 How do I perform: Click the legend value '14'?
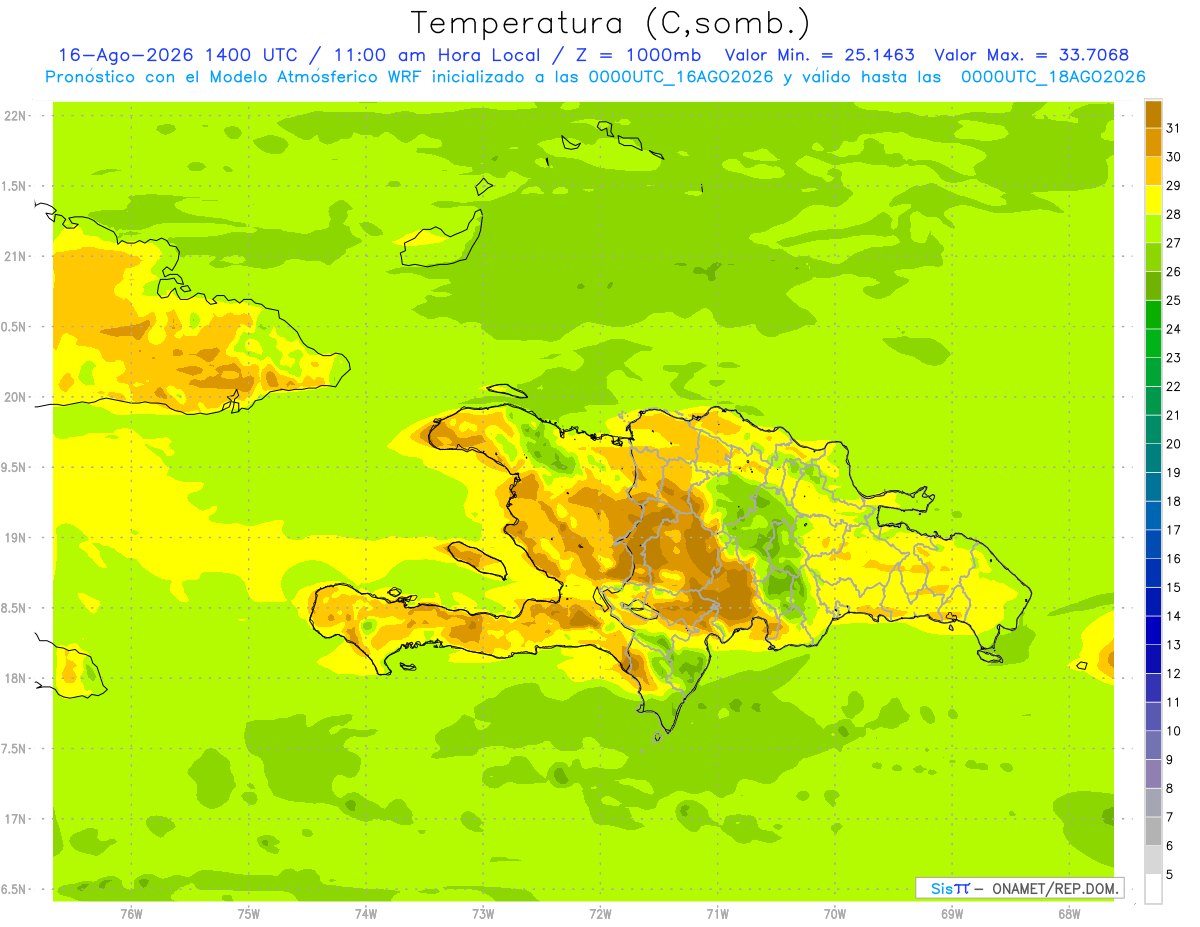click(1174, 616)
